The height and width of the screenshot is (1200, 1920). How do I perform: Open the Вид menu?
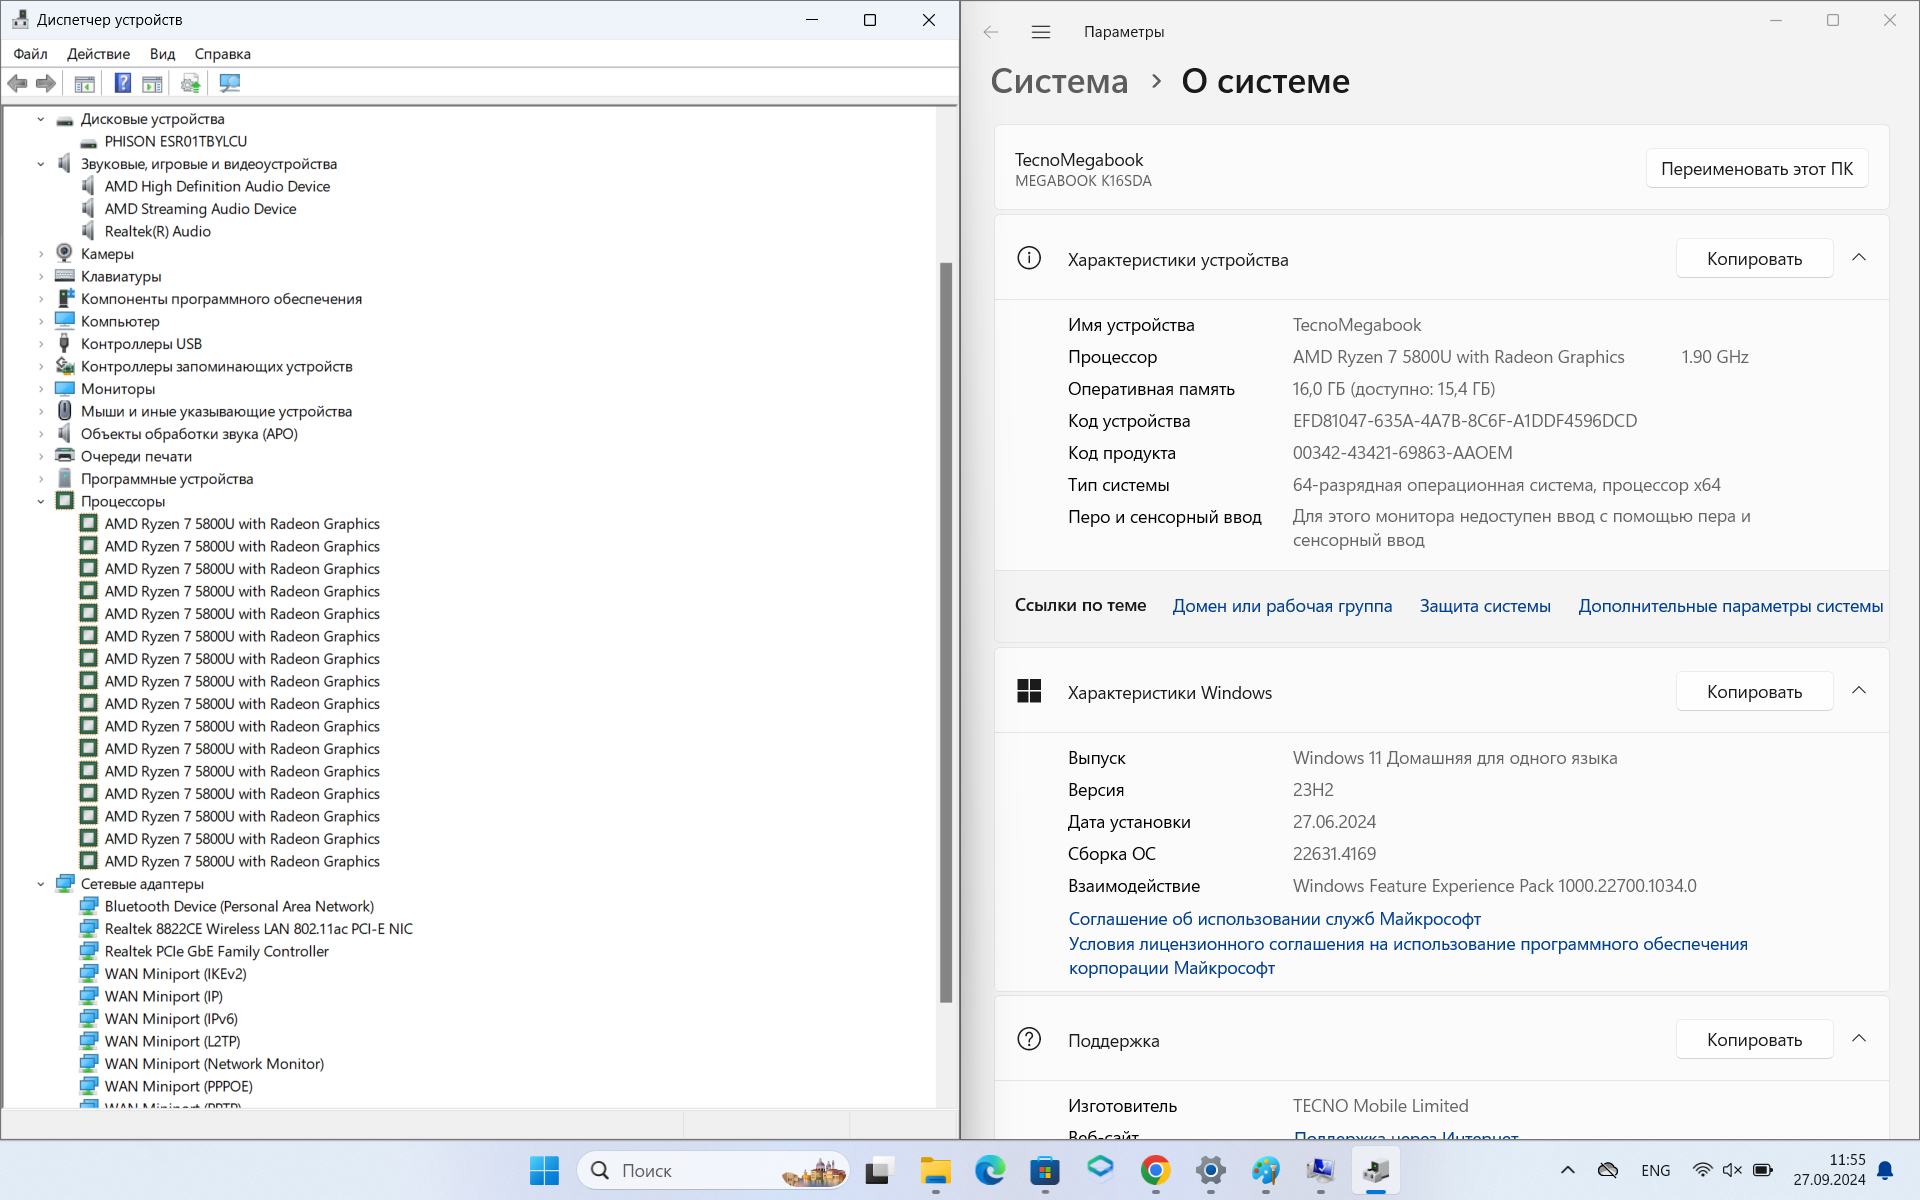(162, 54)
